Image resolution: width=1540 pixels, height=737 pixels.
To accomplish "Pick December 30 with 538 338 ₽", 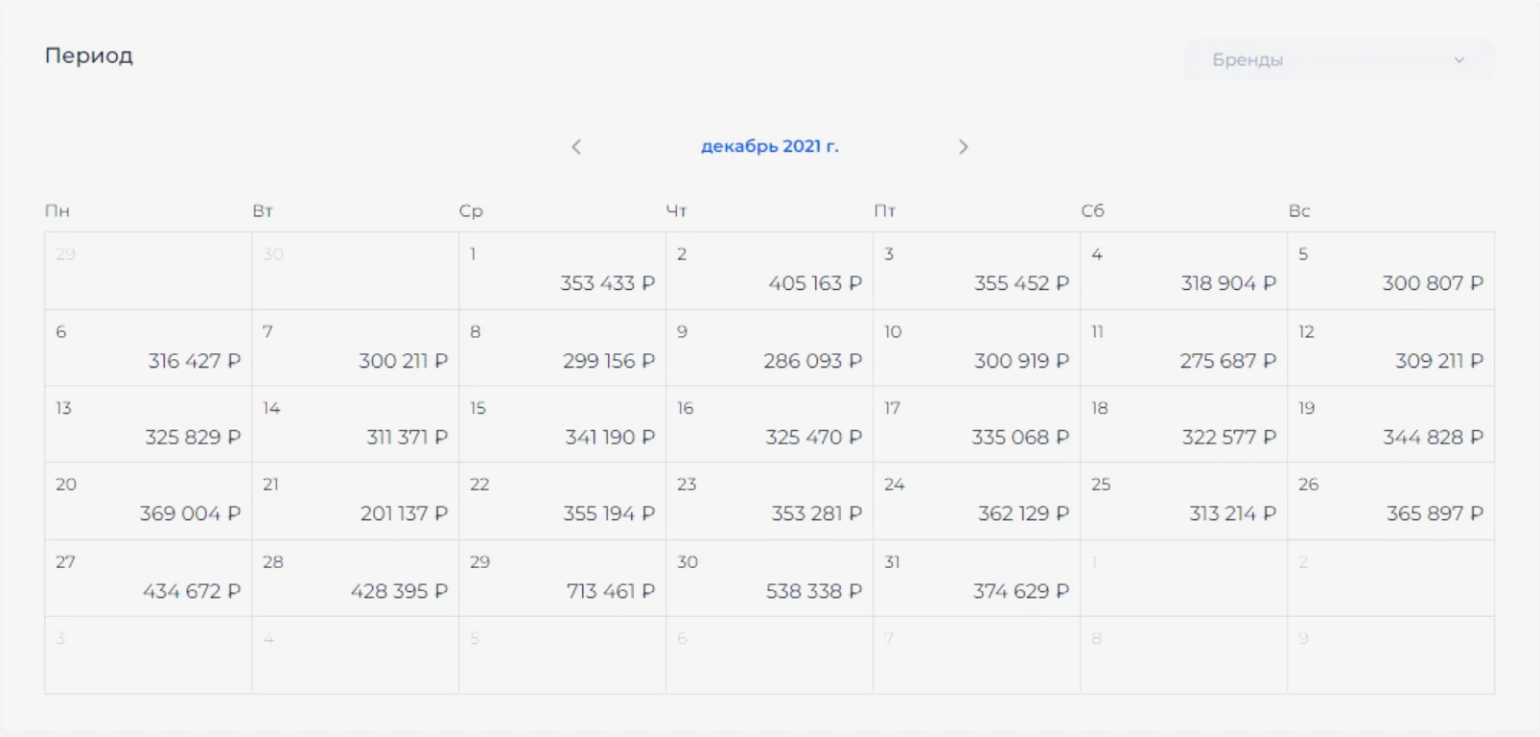I will pyautogui.click(x=770, y=578).
